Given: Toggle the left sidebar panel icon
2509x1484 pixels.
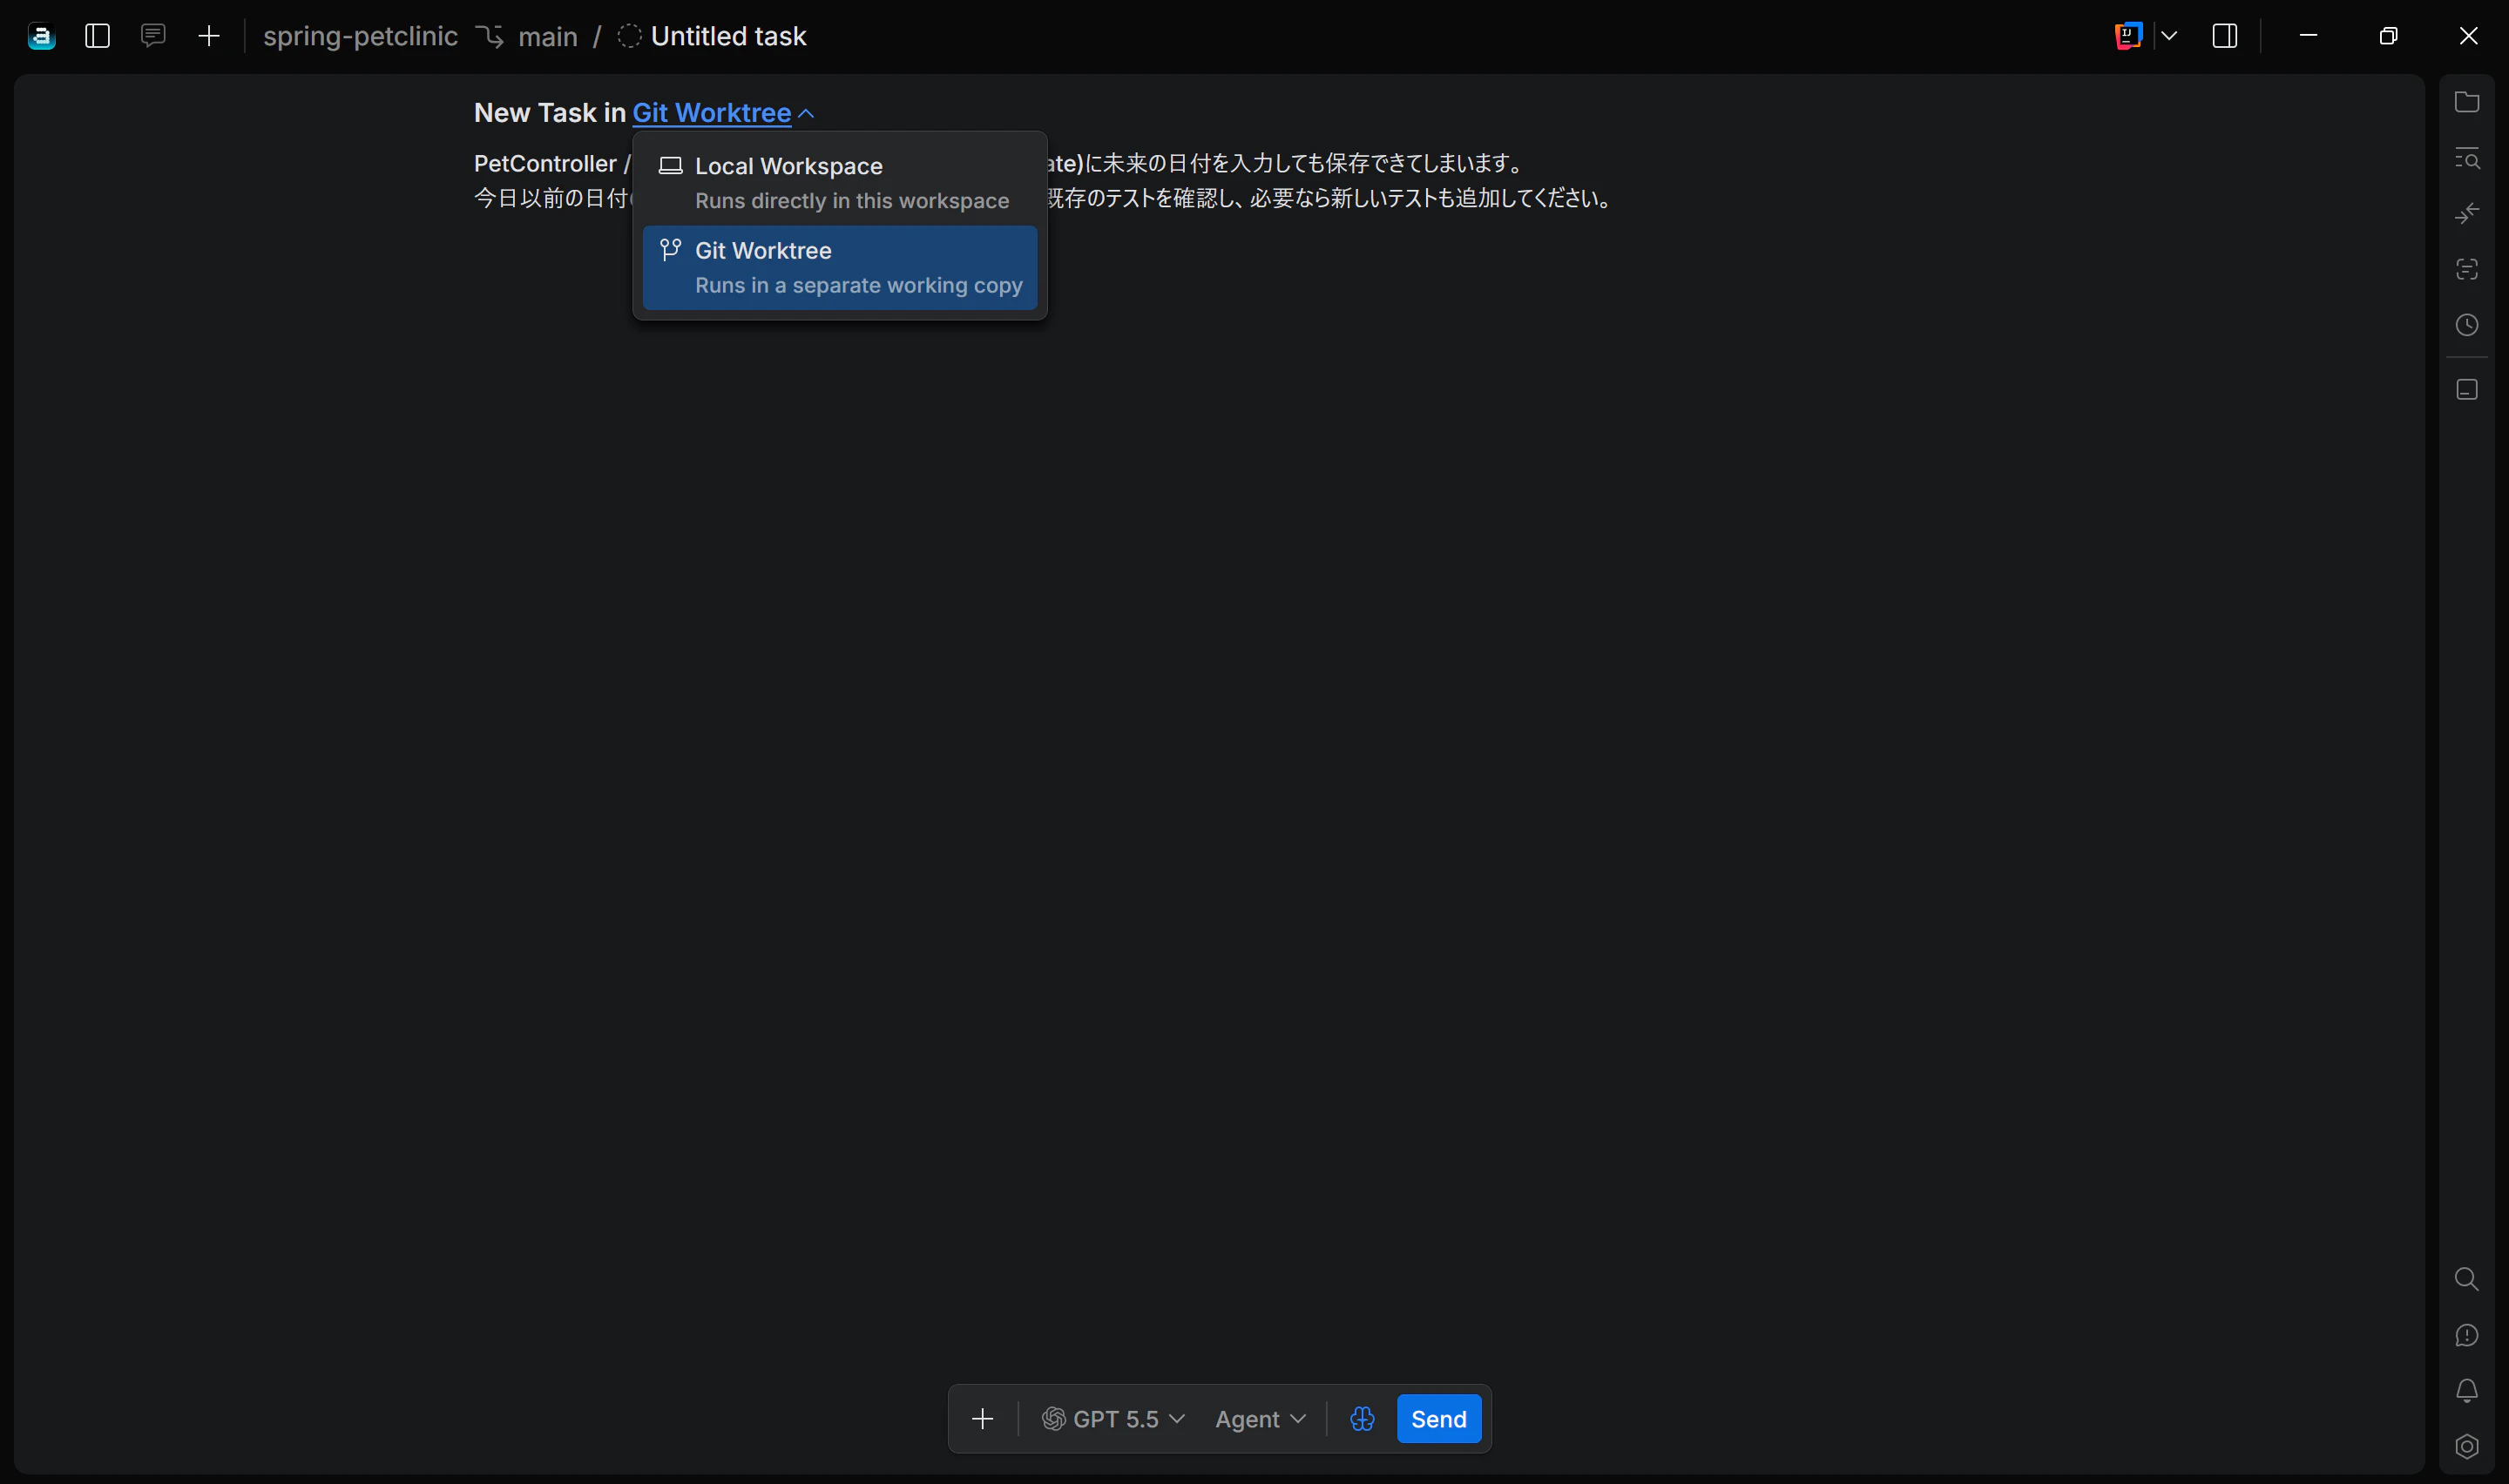Looking at the screenshot, I should [97, 37].
